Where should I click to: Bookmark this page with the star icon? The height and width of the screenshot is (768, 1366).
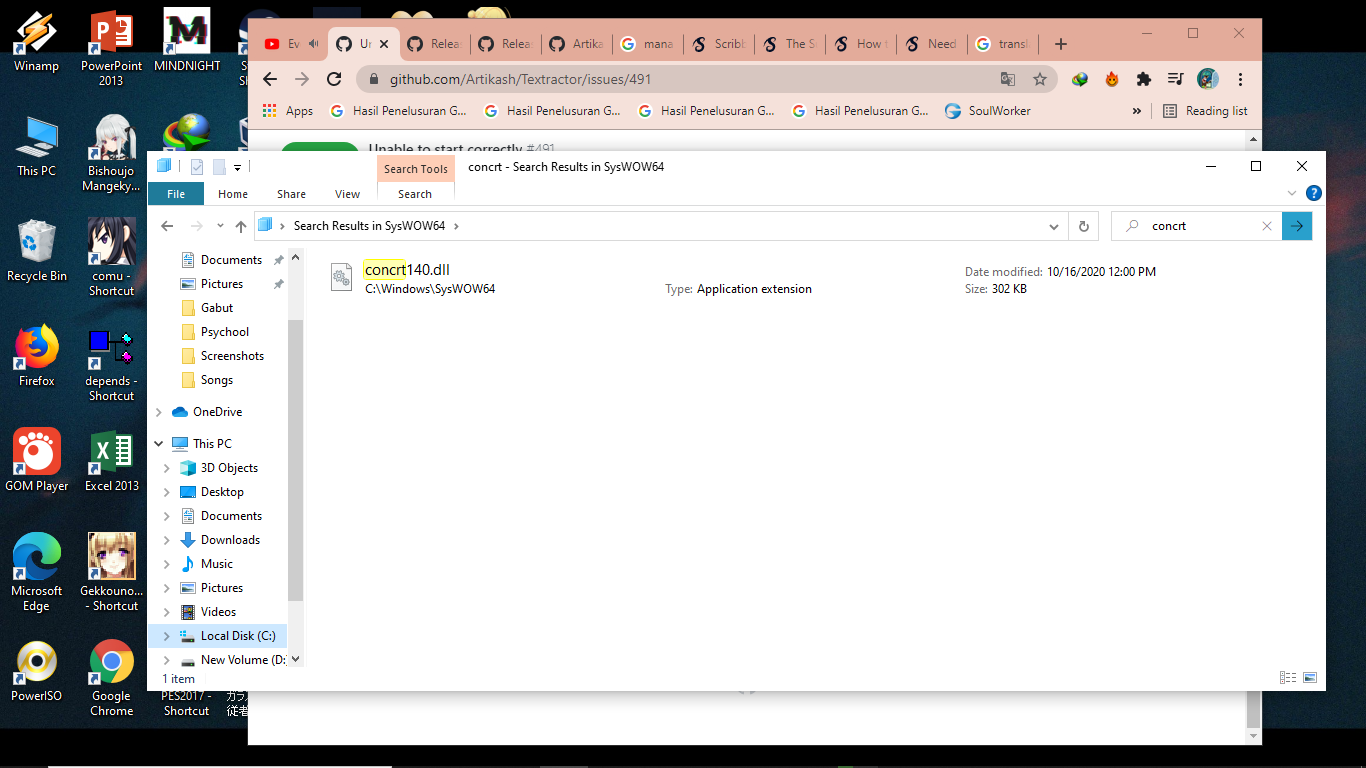click(x=1040, y=79)
